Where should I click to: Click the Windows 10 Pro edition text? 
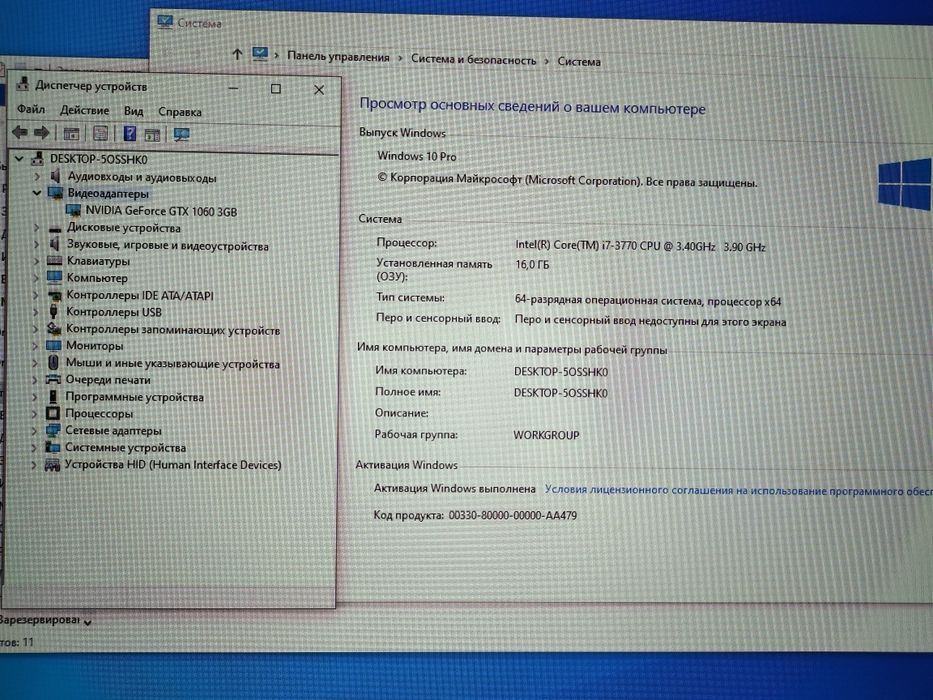[x=417, y=156]
